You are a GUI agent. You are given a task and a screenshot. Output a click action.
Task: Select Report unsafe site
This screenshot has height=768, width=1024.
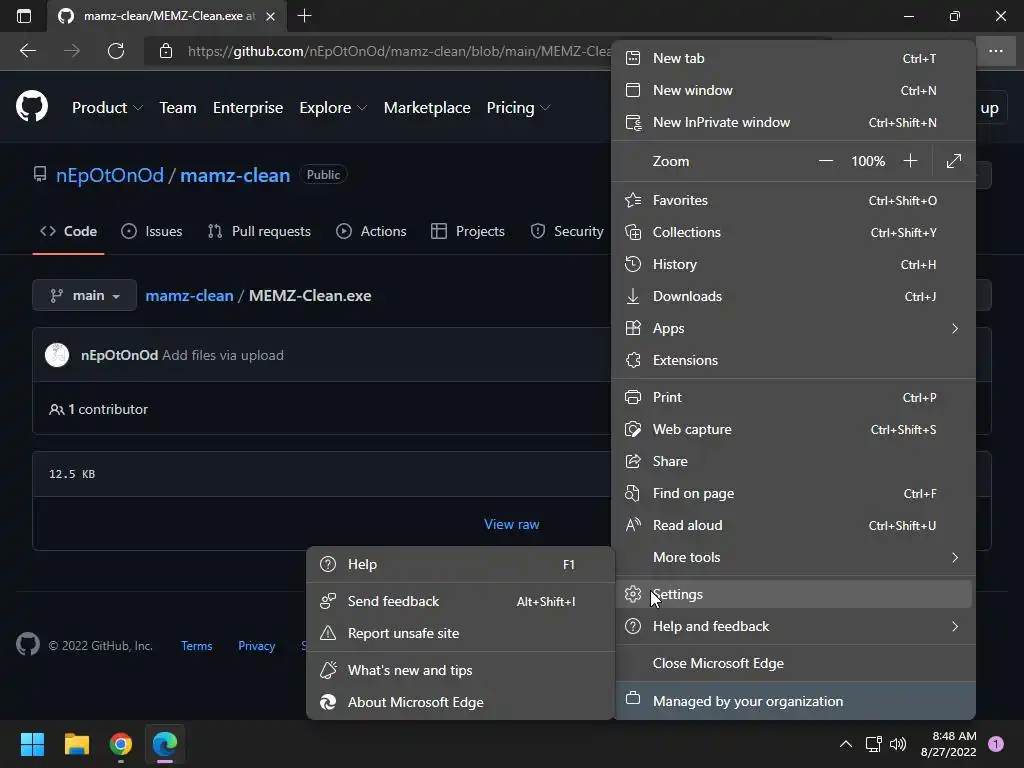[x=460, y=633]
